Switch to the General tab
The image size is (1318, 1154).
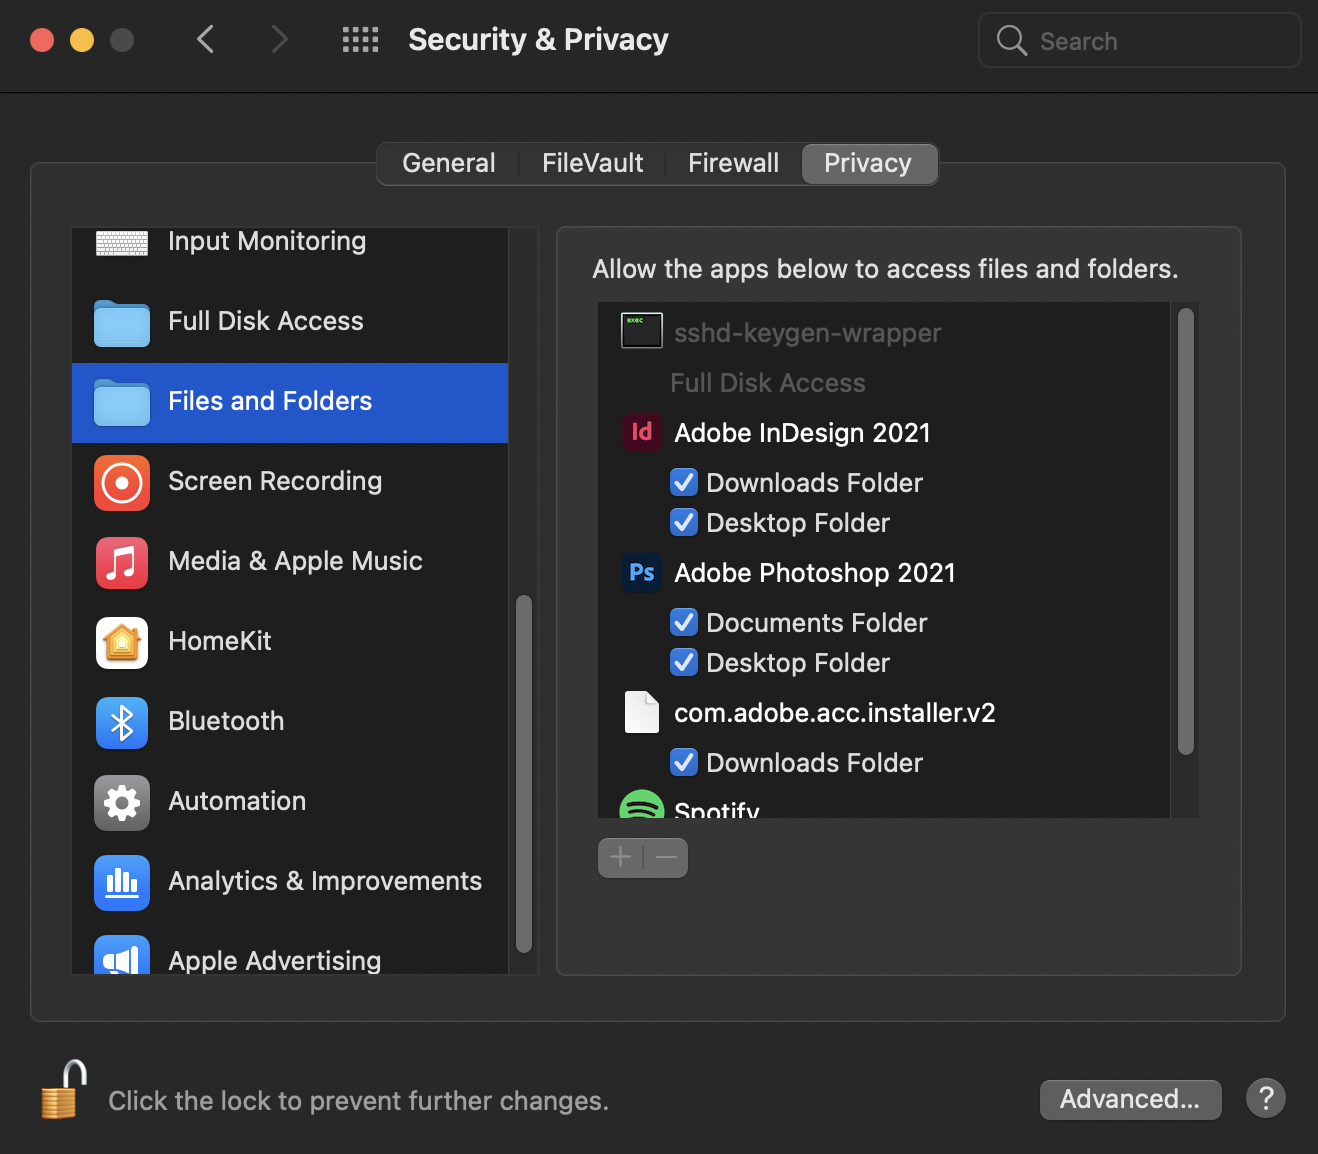[449, 163]
